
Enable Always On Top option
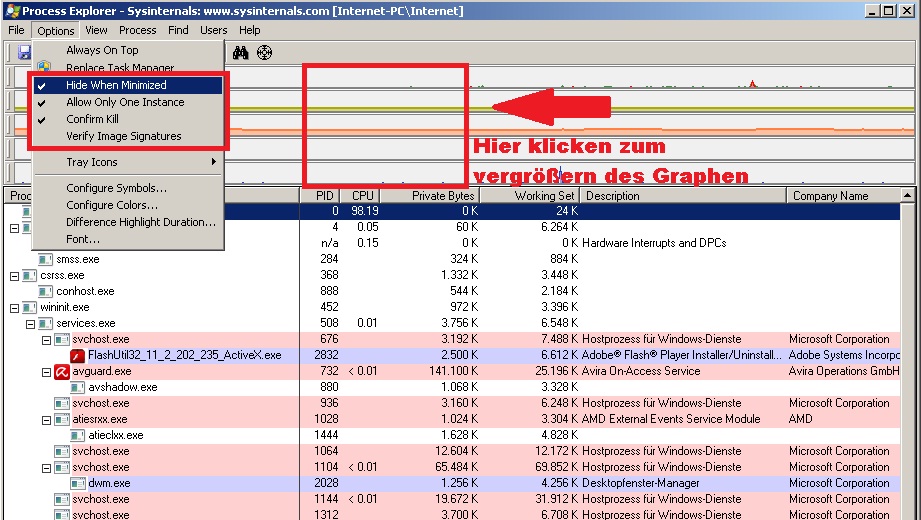[x=128, y=51]
